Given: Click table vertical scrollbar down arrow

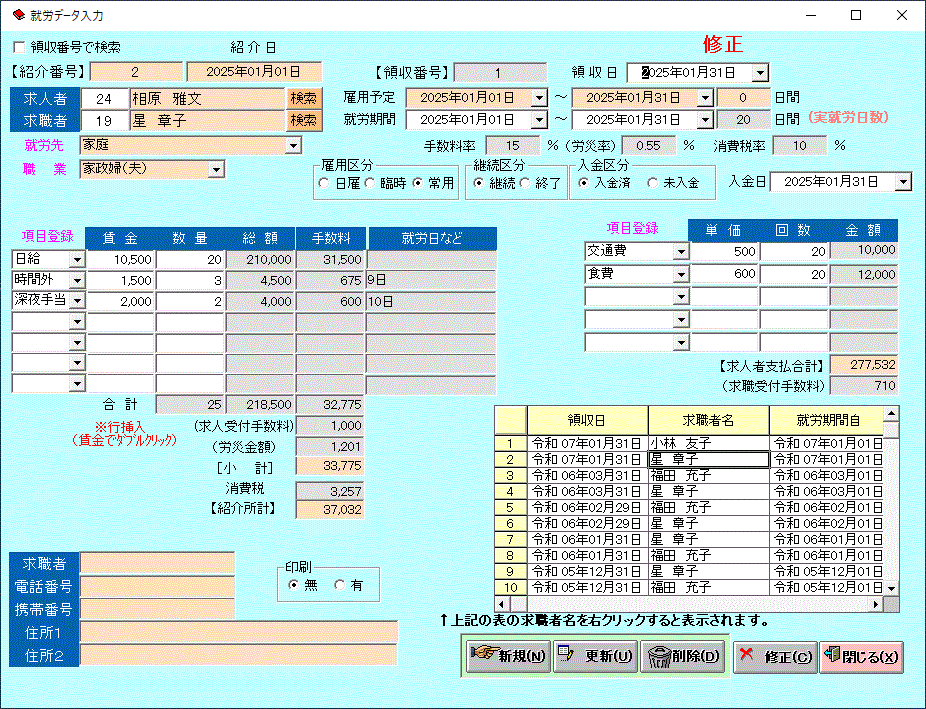Looking at the screenshot, I should pos(891,588).
